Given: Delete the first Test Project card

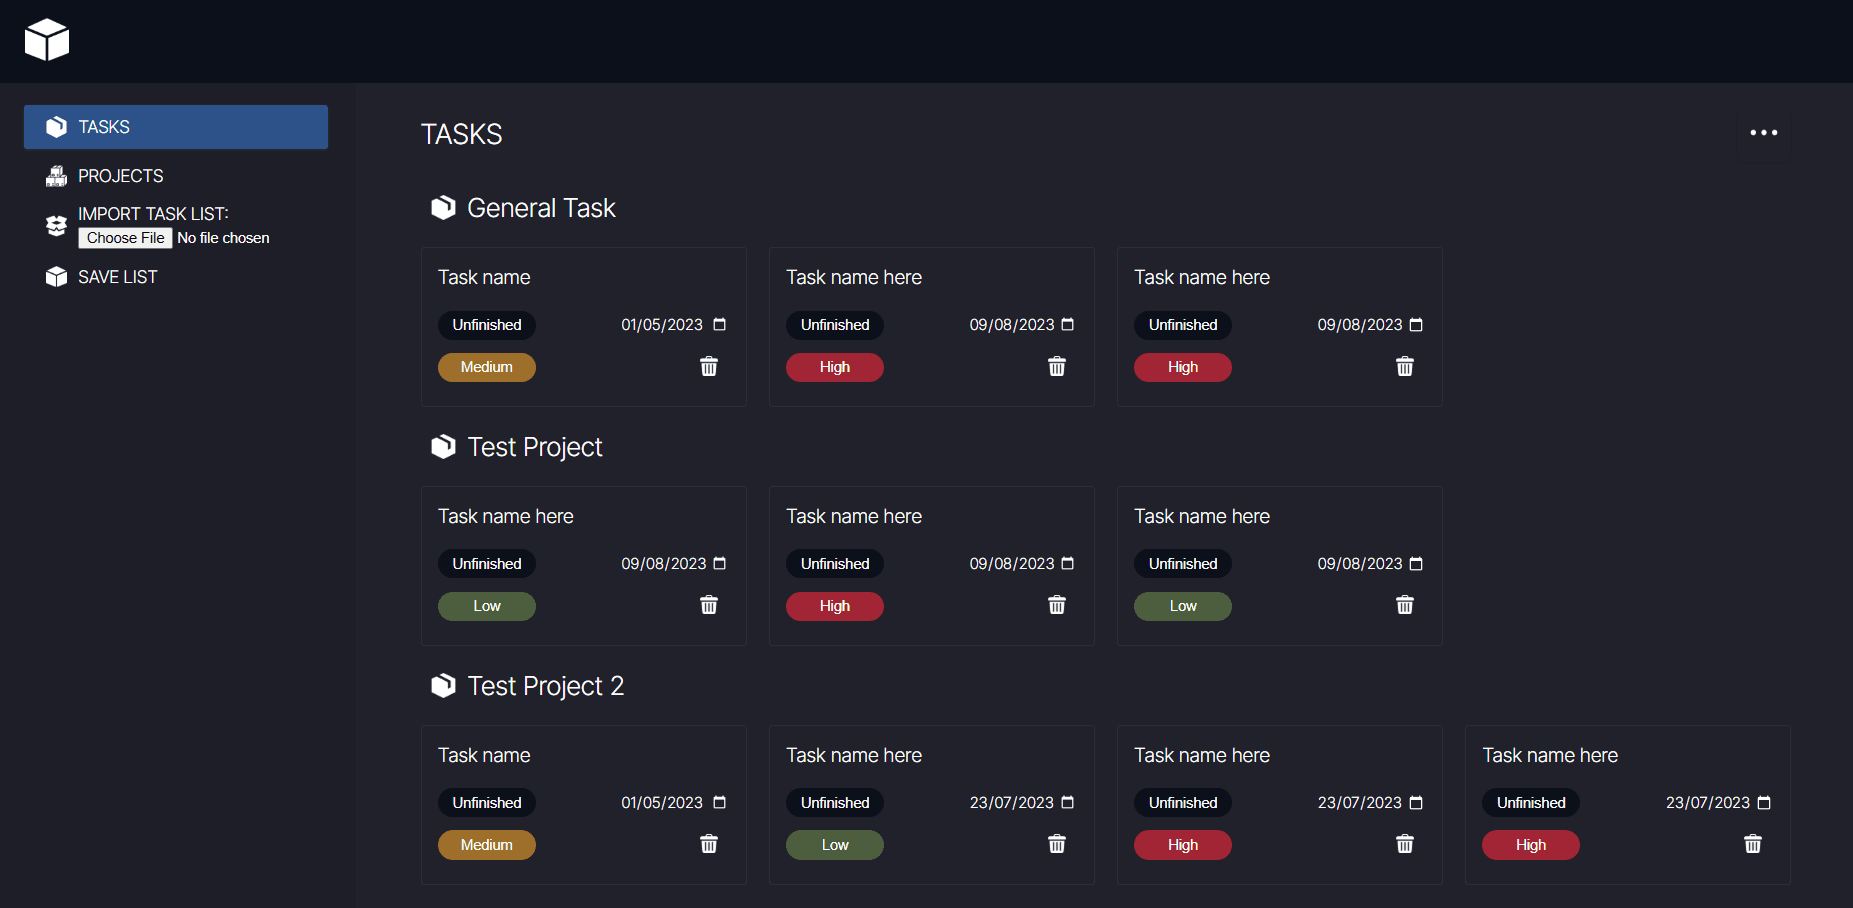Looking at the screenshot, I should (709, 605).
